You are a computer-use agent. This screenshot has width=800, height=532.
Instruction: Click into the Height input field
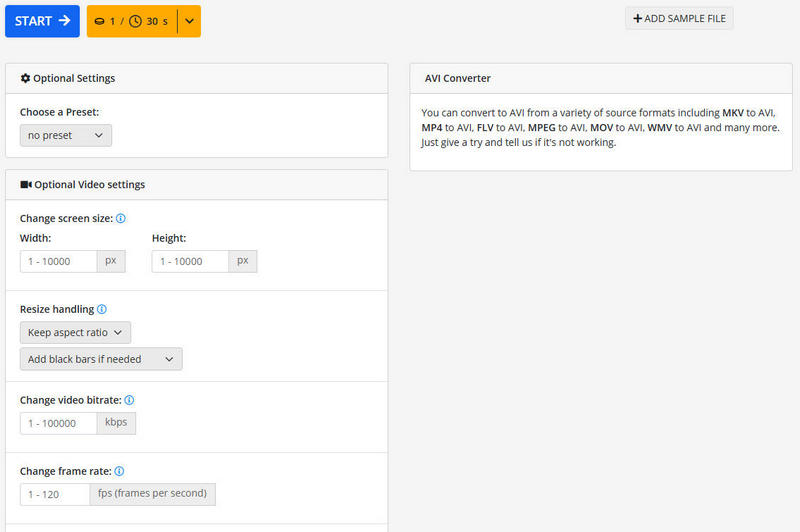190,261
